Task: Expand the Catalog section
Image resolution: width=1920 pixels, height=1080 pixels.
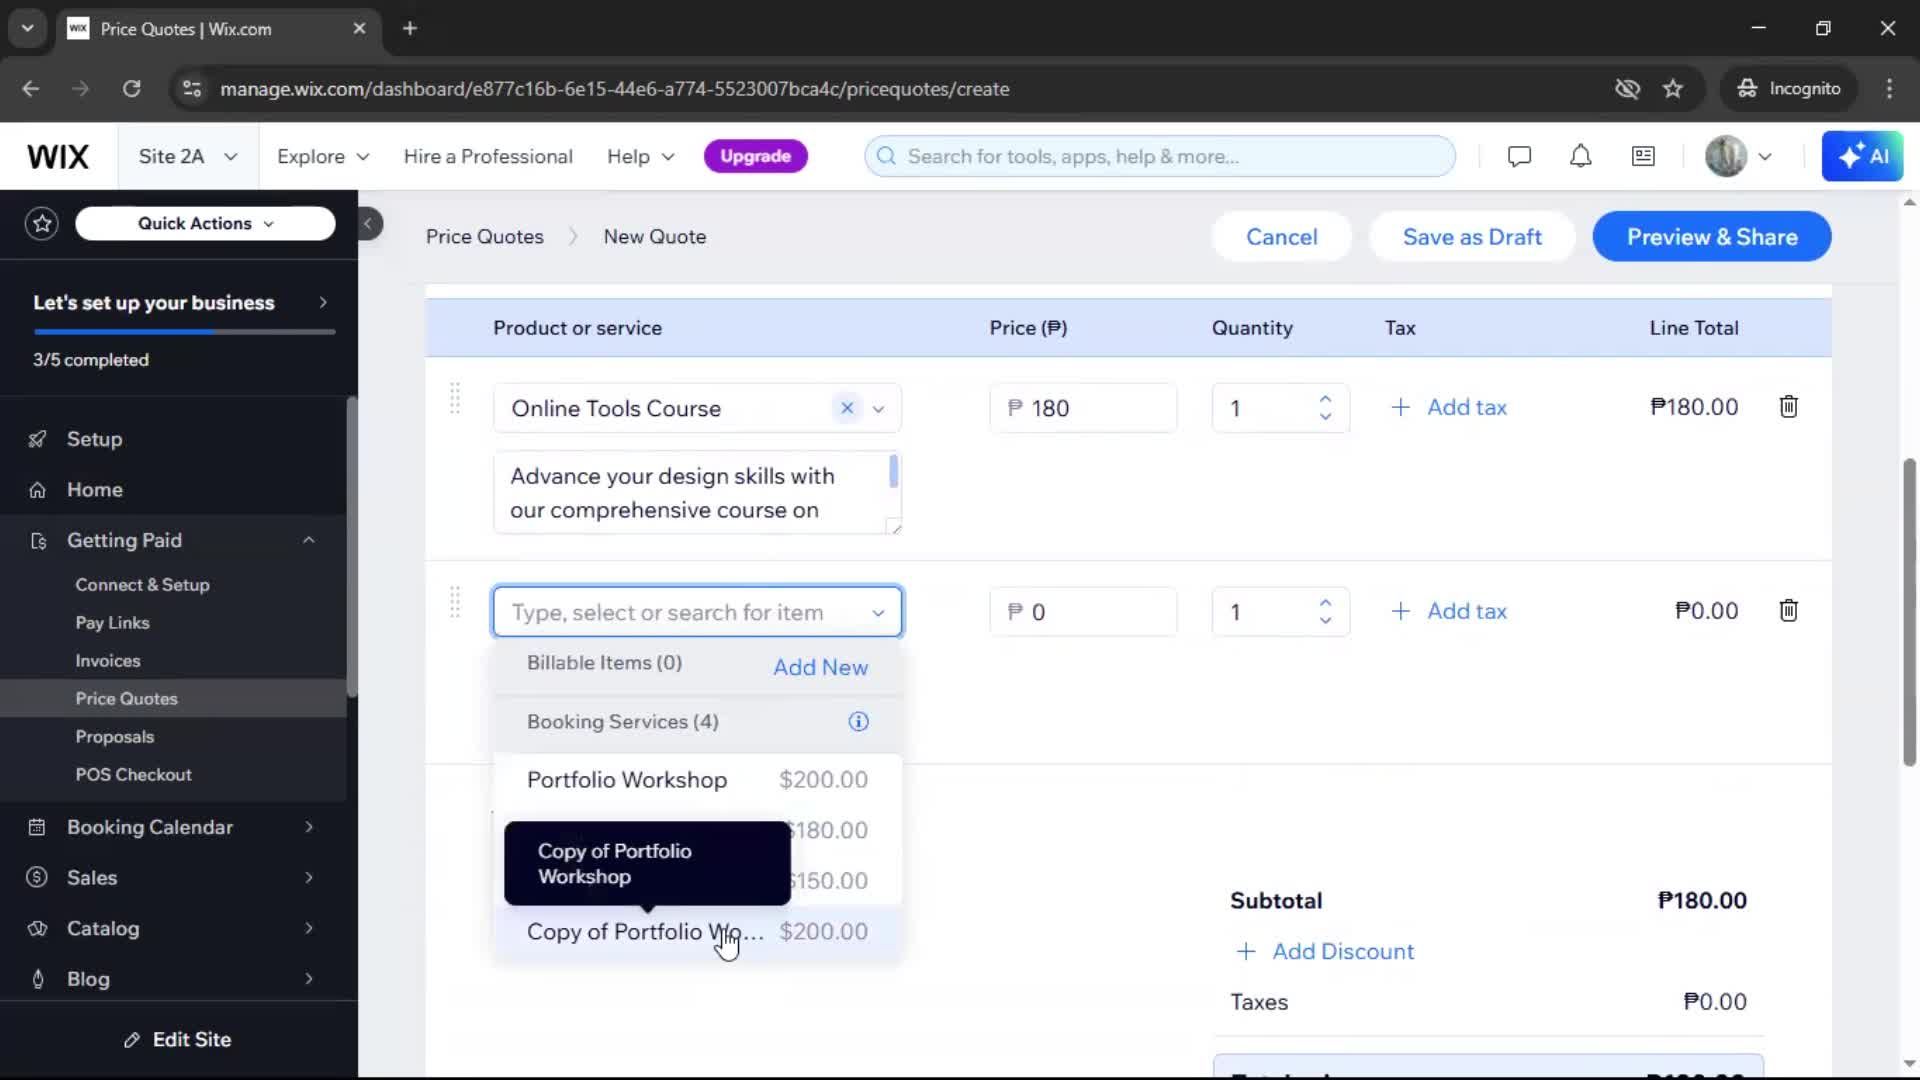Action: (309, 928)
